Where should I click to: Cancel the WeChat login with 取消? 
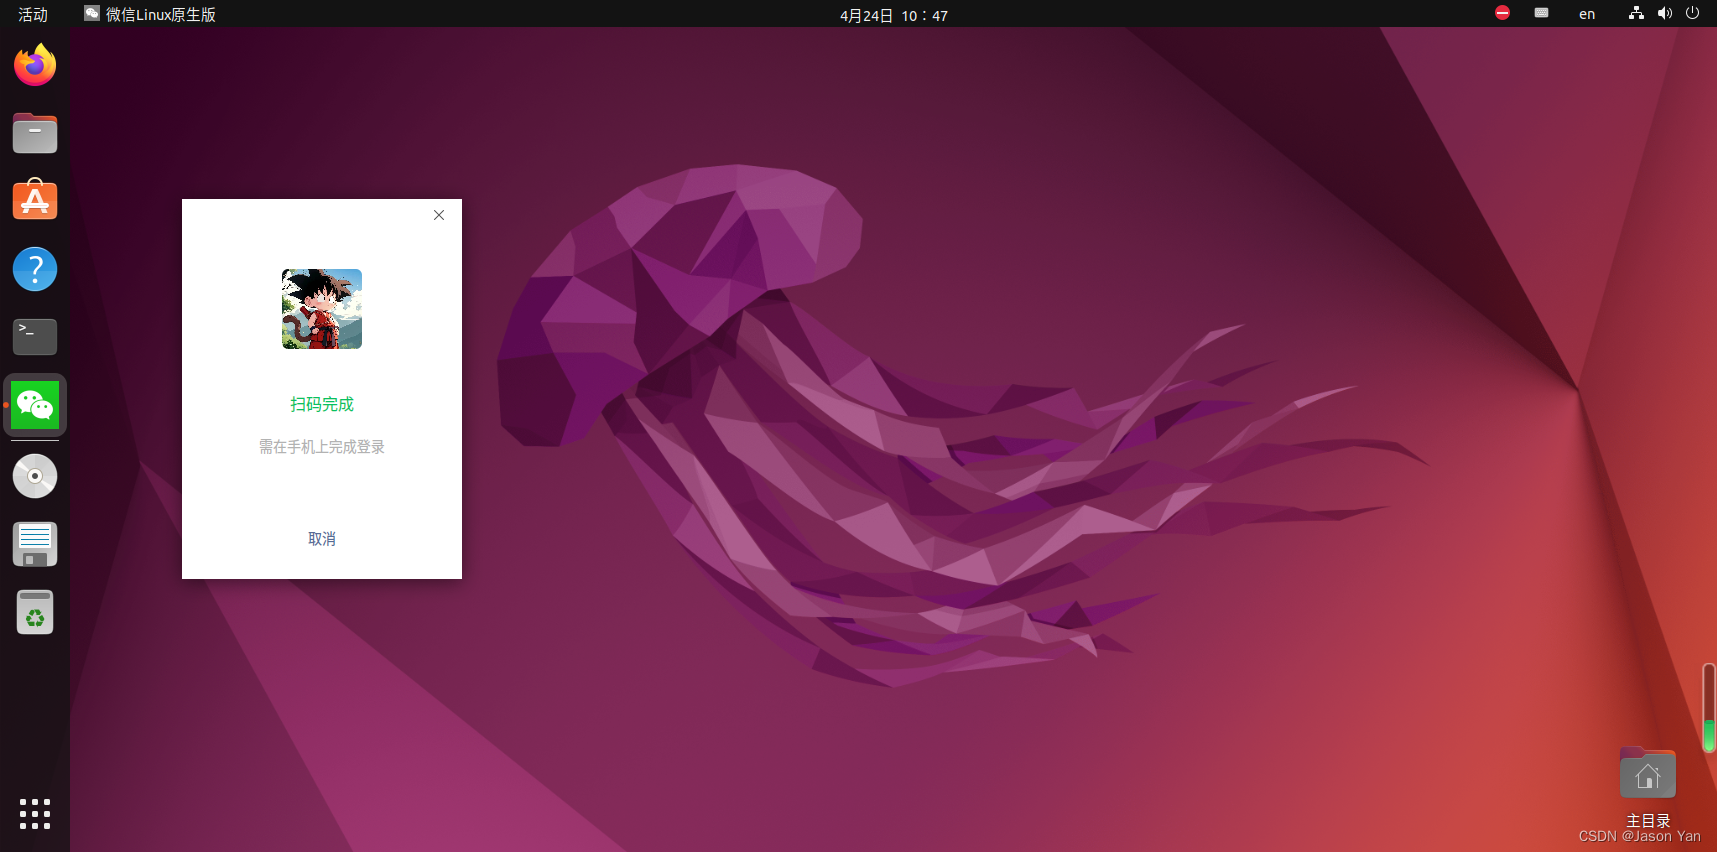[x=322, y=539]
